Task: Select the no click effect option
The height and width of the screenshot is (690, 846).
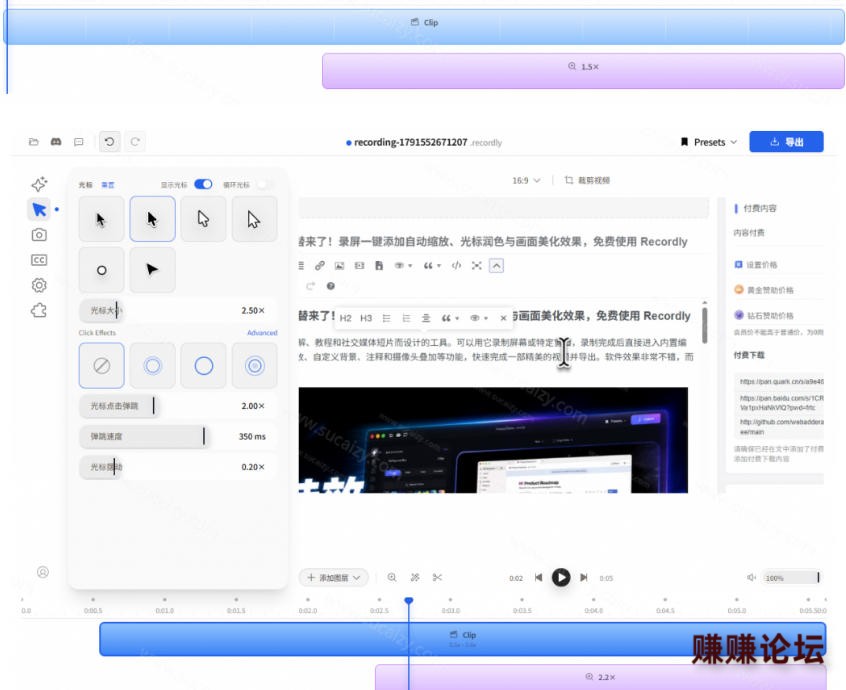Action: tap(101, 366)
